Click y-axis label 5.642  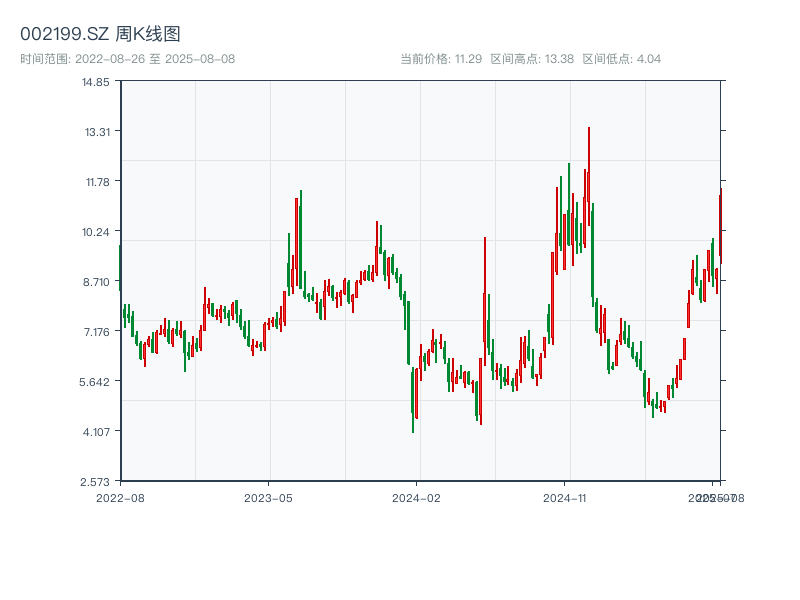94,382
